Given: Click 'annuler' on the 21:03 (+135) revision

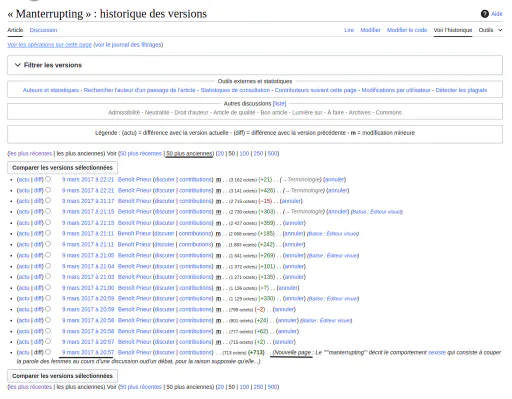Looking at the screenshot, I should coord(294,277).
